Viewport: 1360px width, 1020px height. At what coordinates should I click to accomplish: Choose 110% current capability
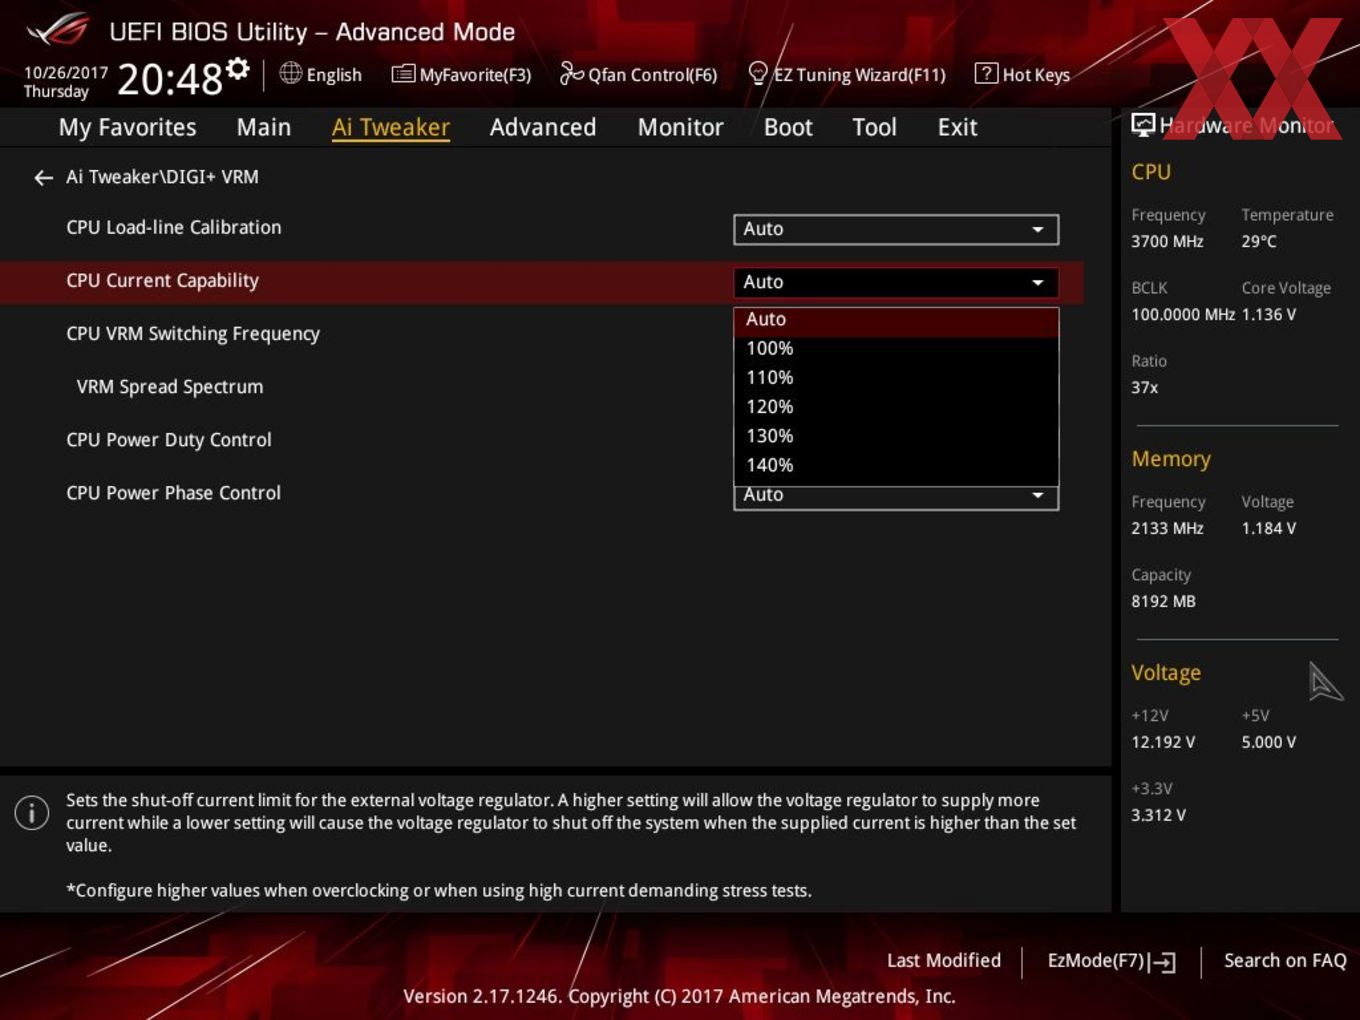coord(896,378)
